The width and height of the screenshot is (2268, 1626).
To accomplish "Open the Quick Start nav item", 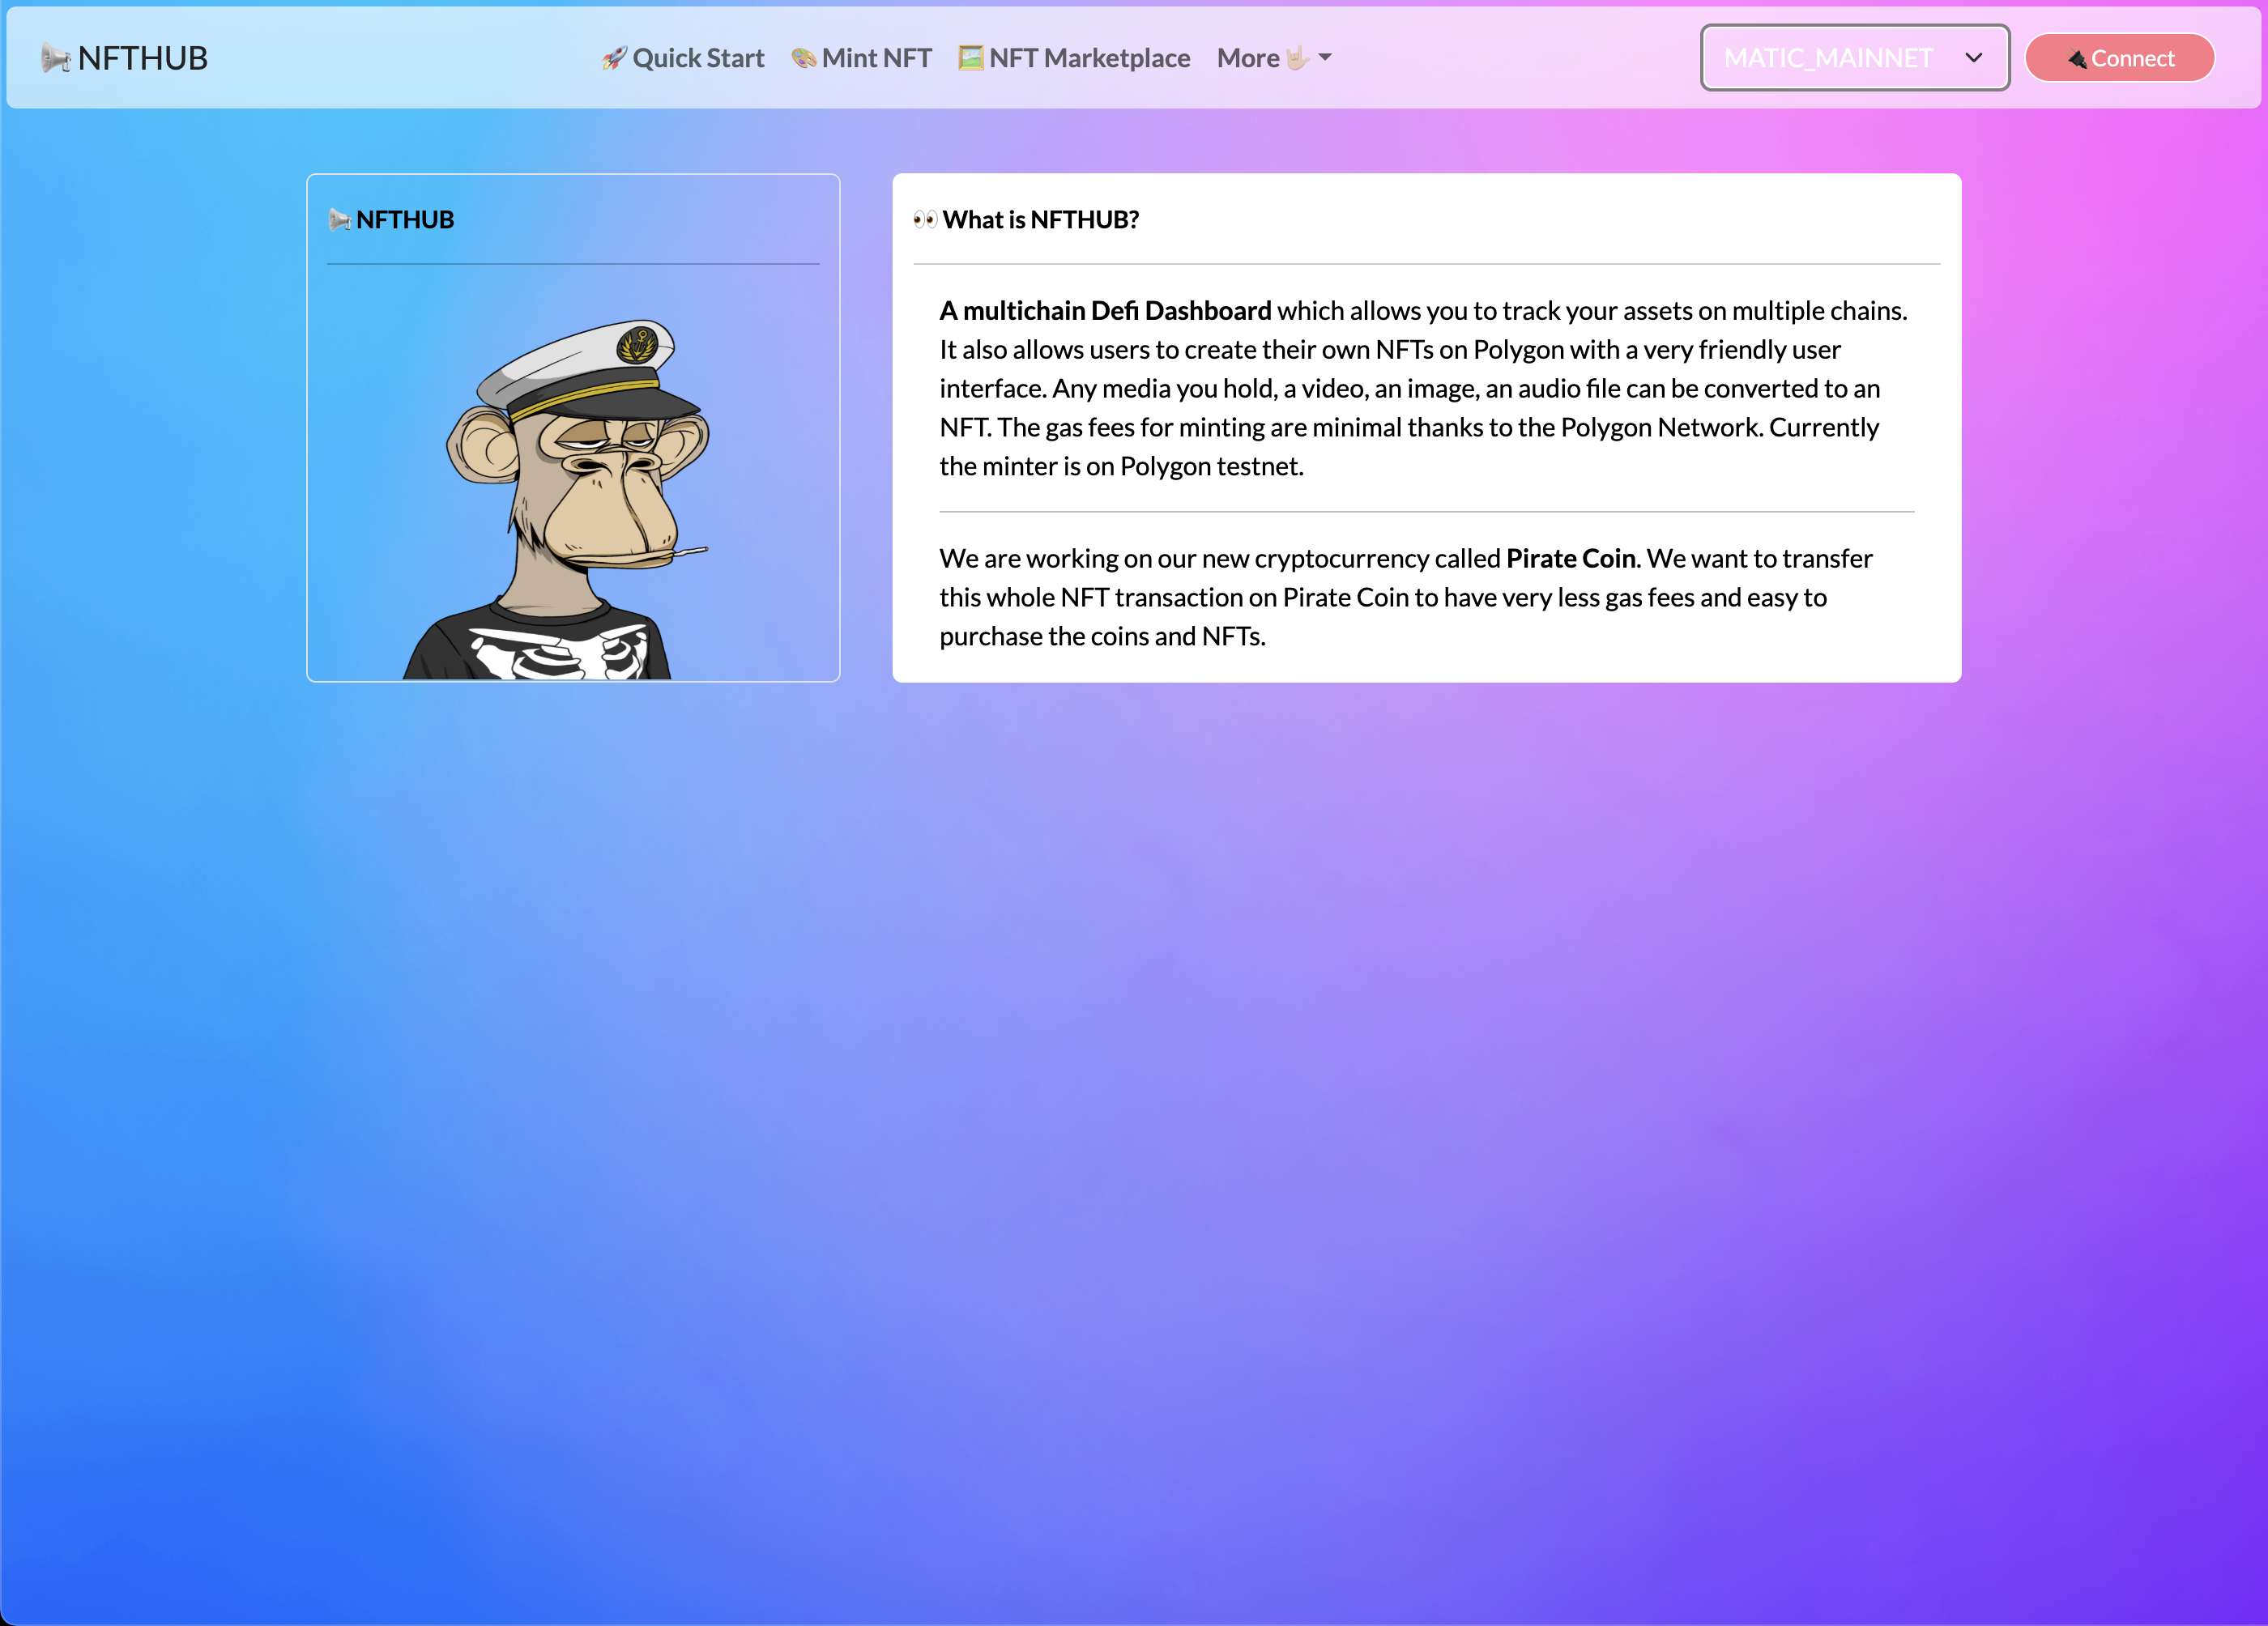I will tap(698, 58).
